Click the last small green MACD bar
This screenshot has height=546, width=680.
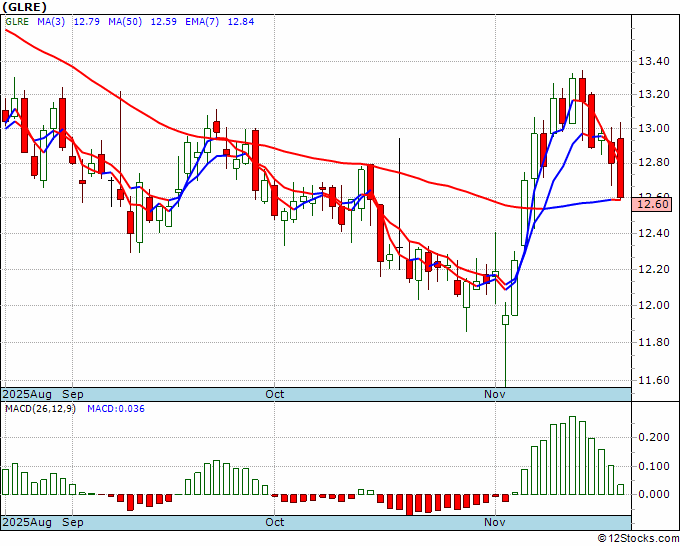(621, 490)
